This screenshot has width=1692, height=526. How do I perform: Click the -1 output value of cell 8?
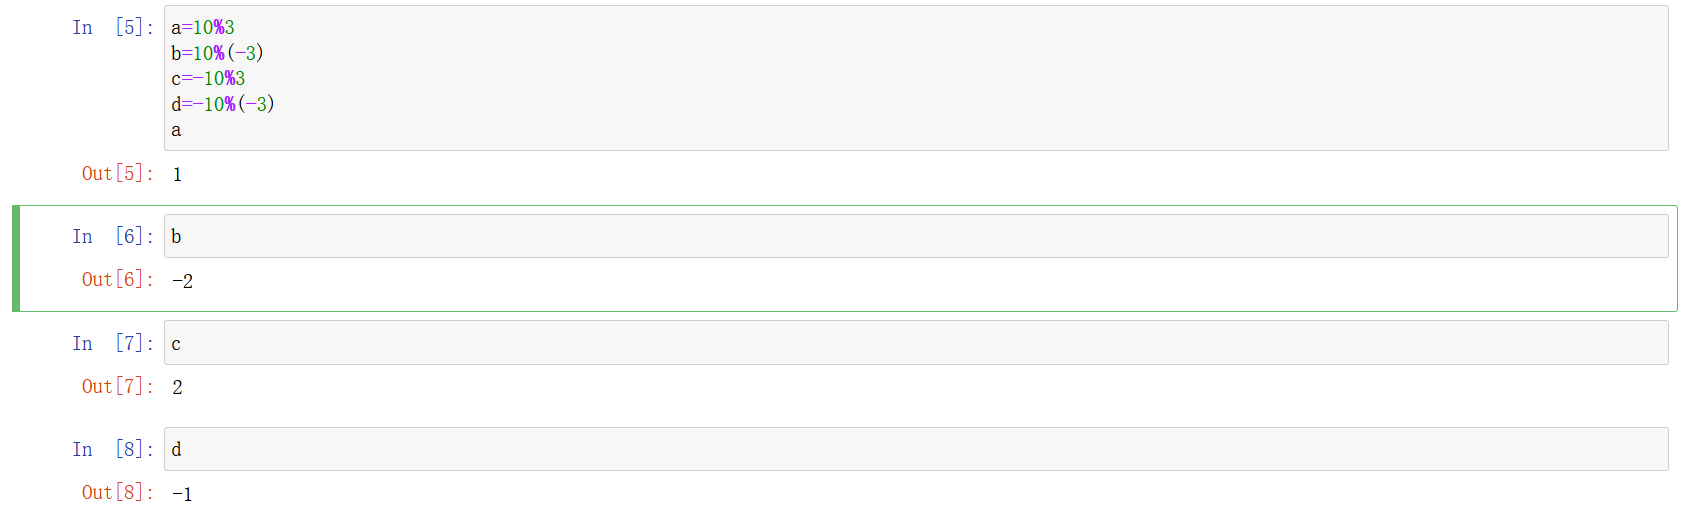[182, 494]
